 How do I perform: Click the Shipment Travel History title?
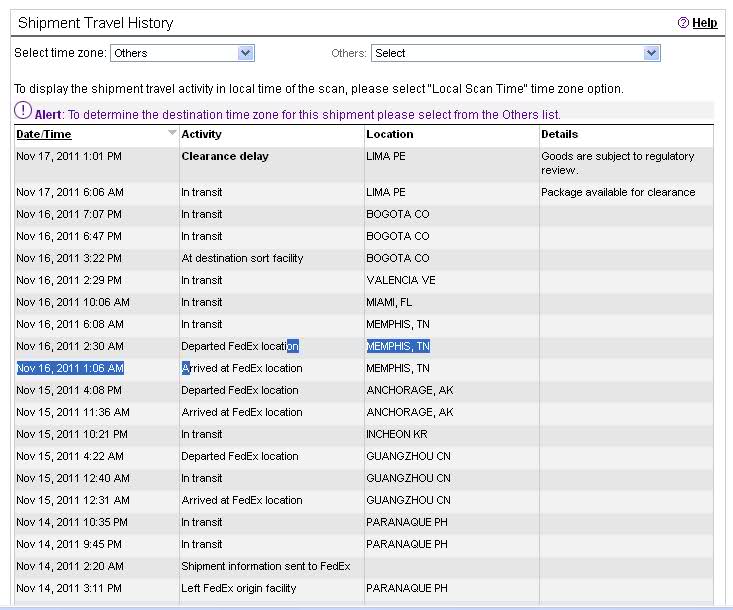[95, 22]
